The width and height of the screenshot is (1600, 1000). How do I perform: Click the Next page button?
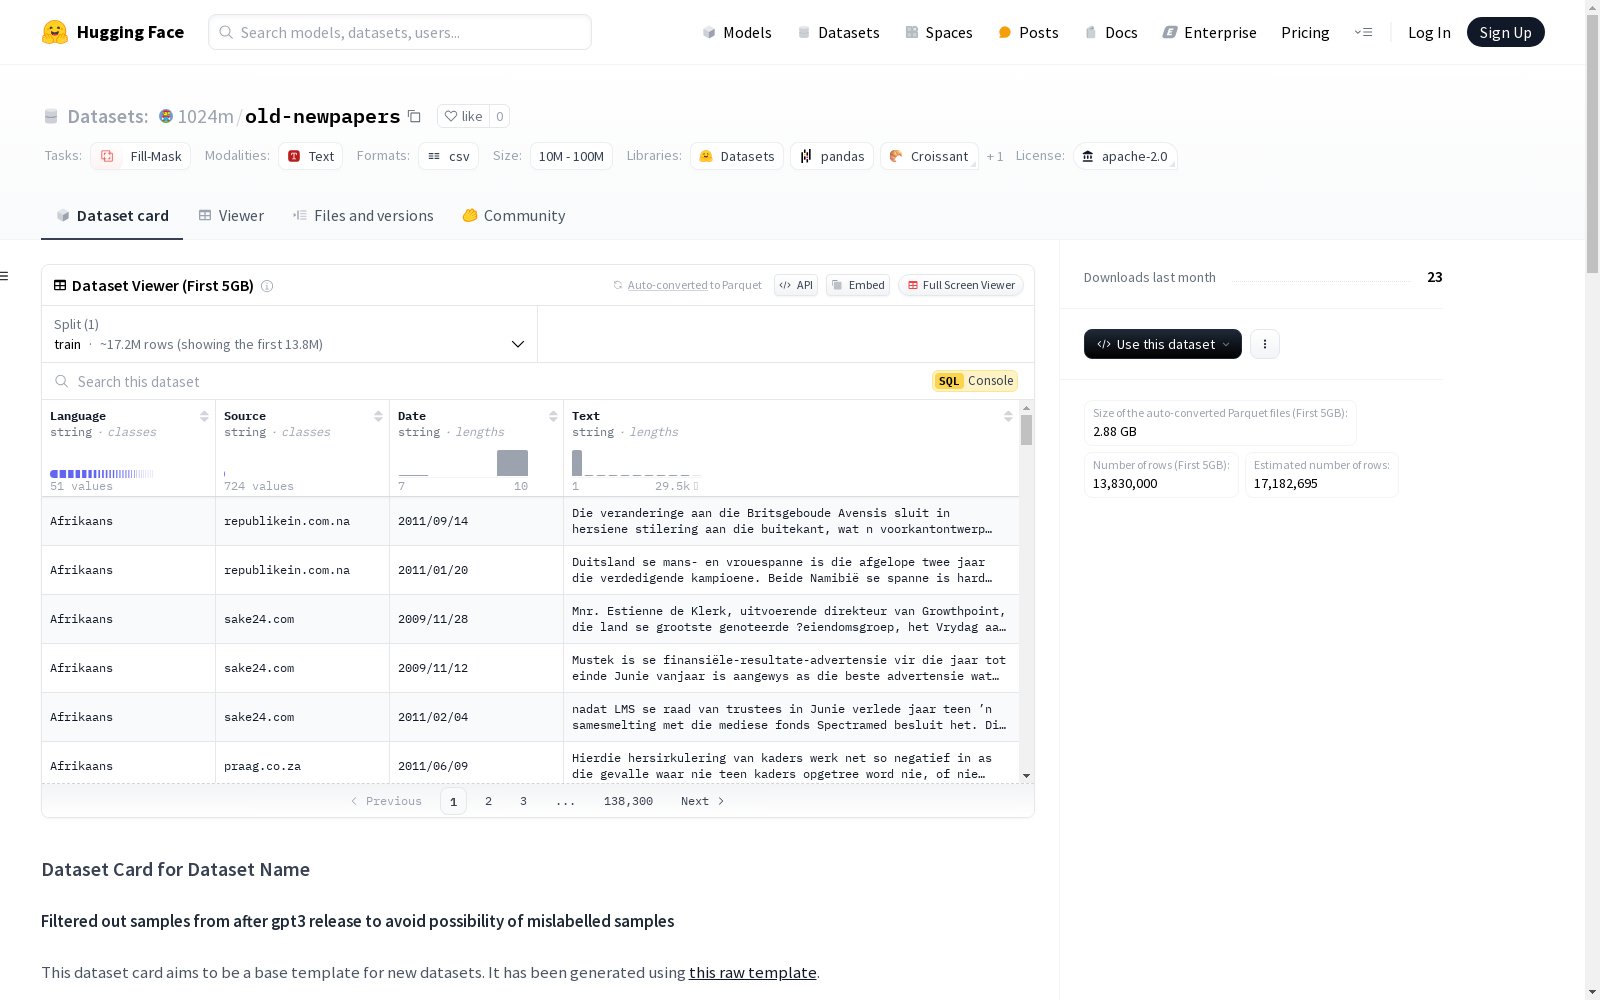tap(702, 801)
